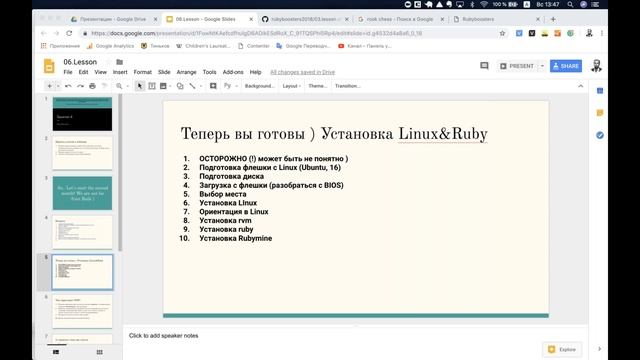
Task: Move 06.Lesson to a folder
Action: (119, 62)
